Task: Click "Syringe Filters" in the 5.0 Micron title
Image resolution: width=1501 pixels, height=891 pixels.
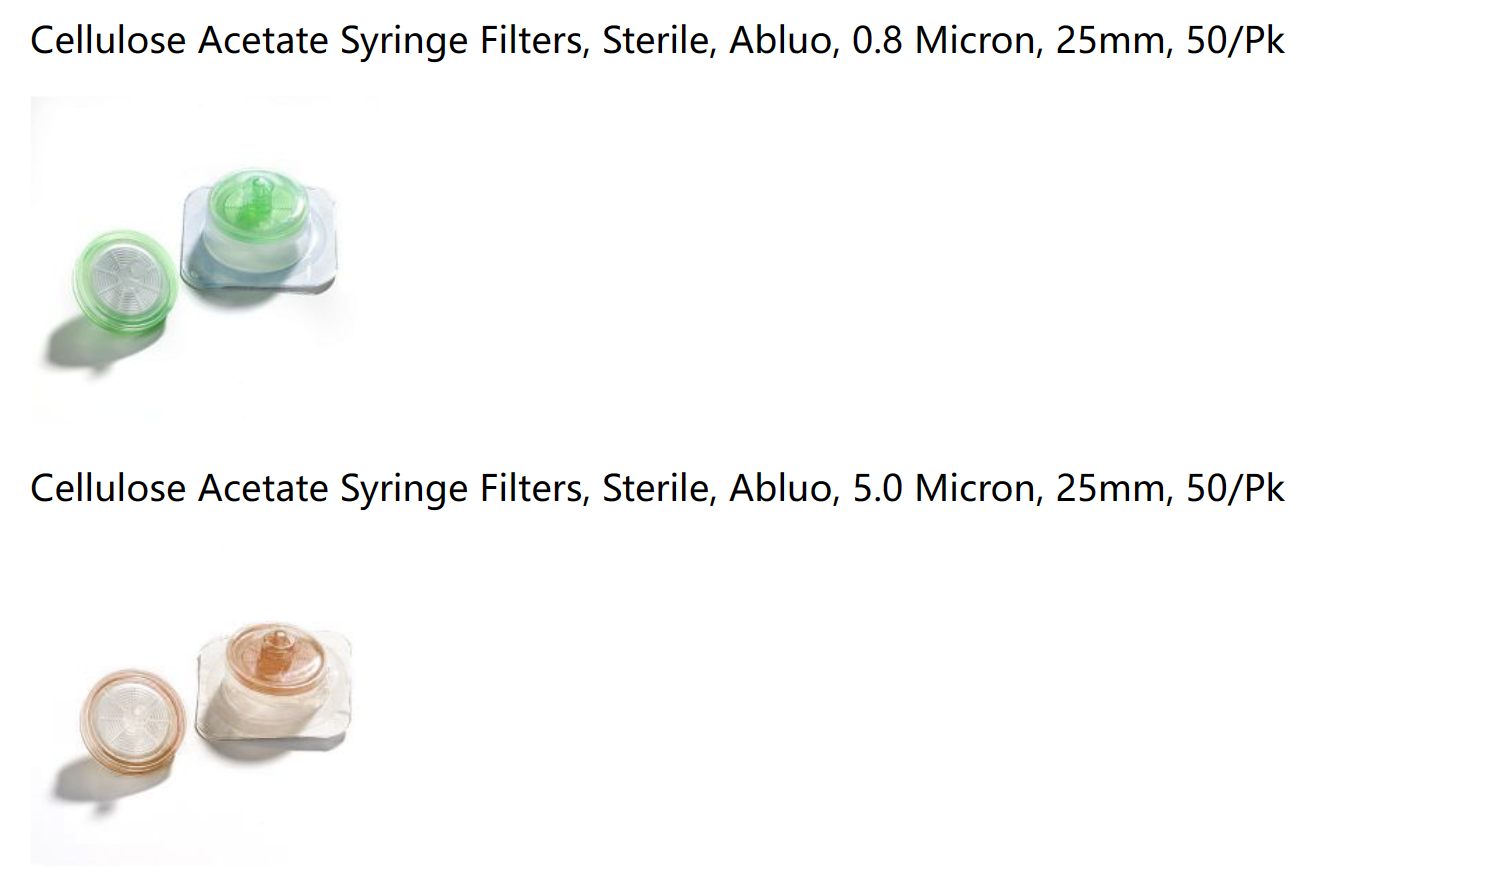Action: pos(462,489)
